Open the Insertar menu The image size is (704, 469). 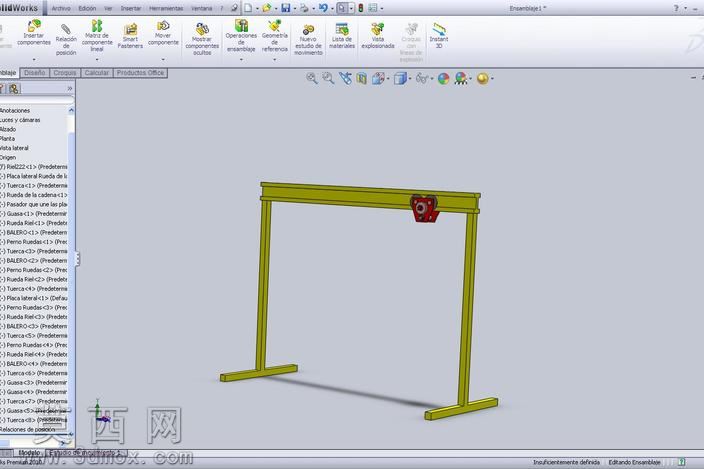(131, 9)
